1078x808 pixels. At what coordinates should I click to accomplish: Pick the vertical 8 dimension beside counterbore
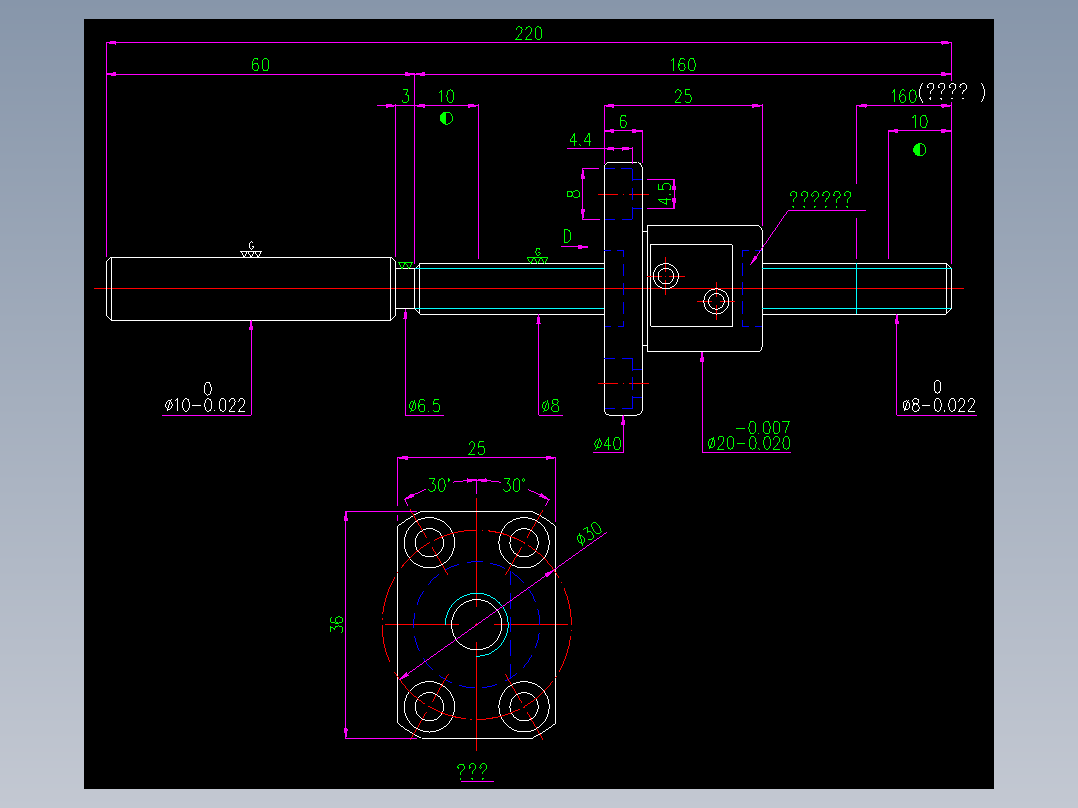pyautogui.click(x=573, y=194)
